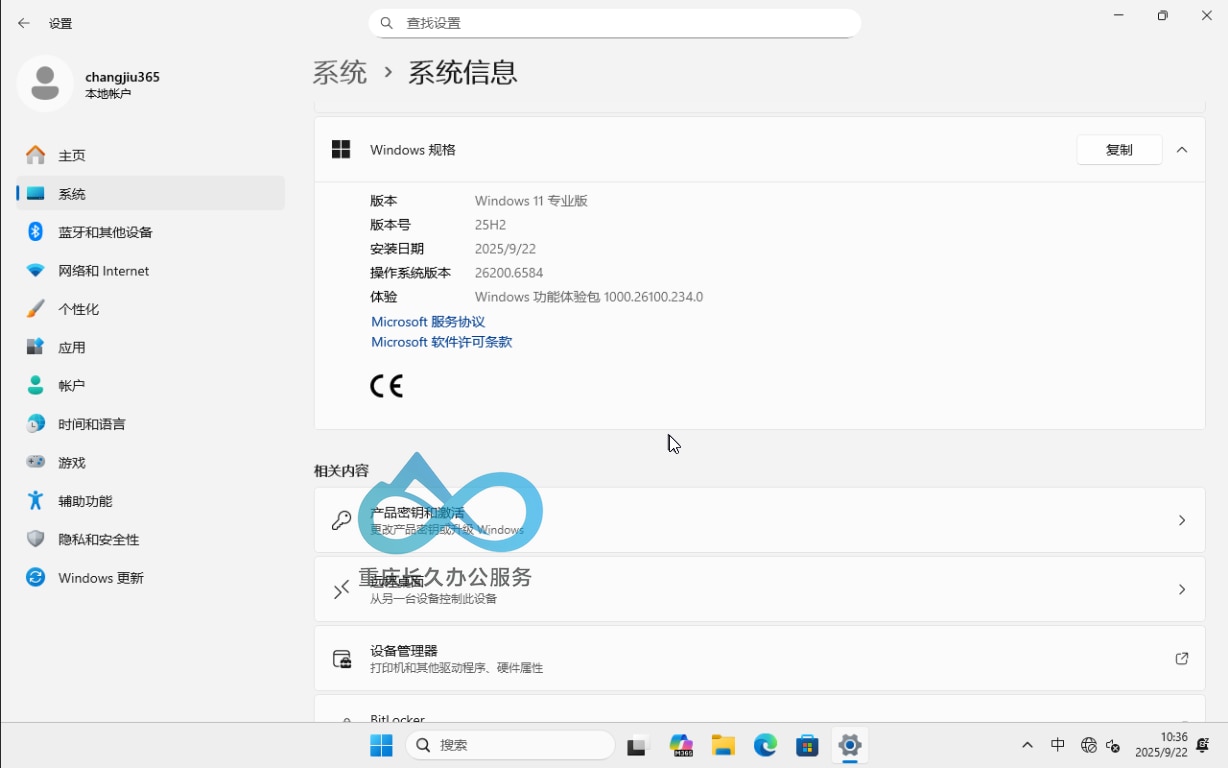Open volume speaker icon in tray

pyautogui.click(x=1113, y=745)
